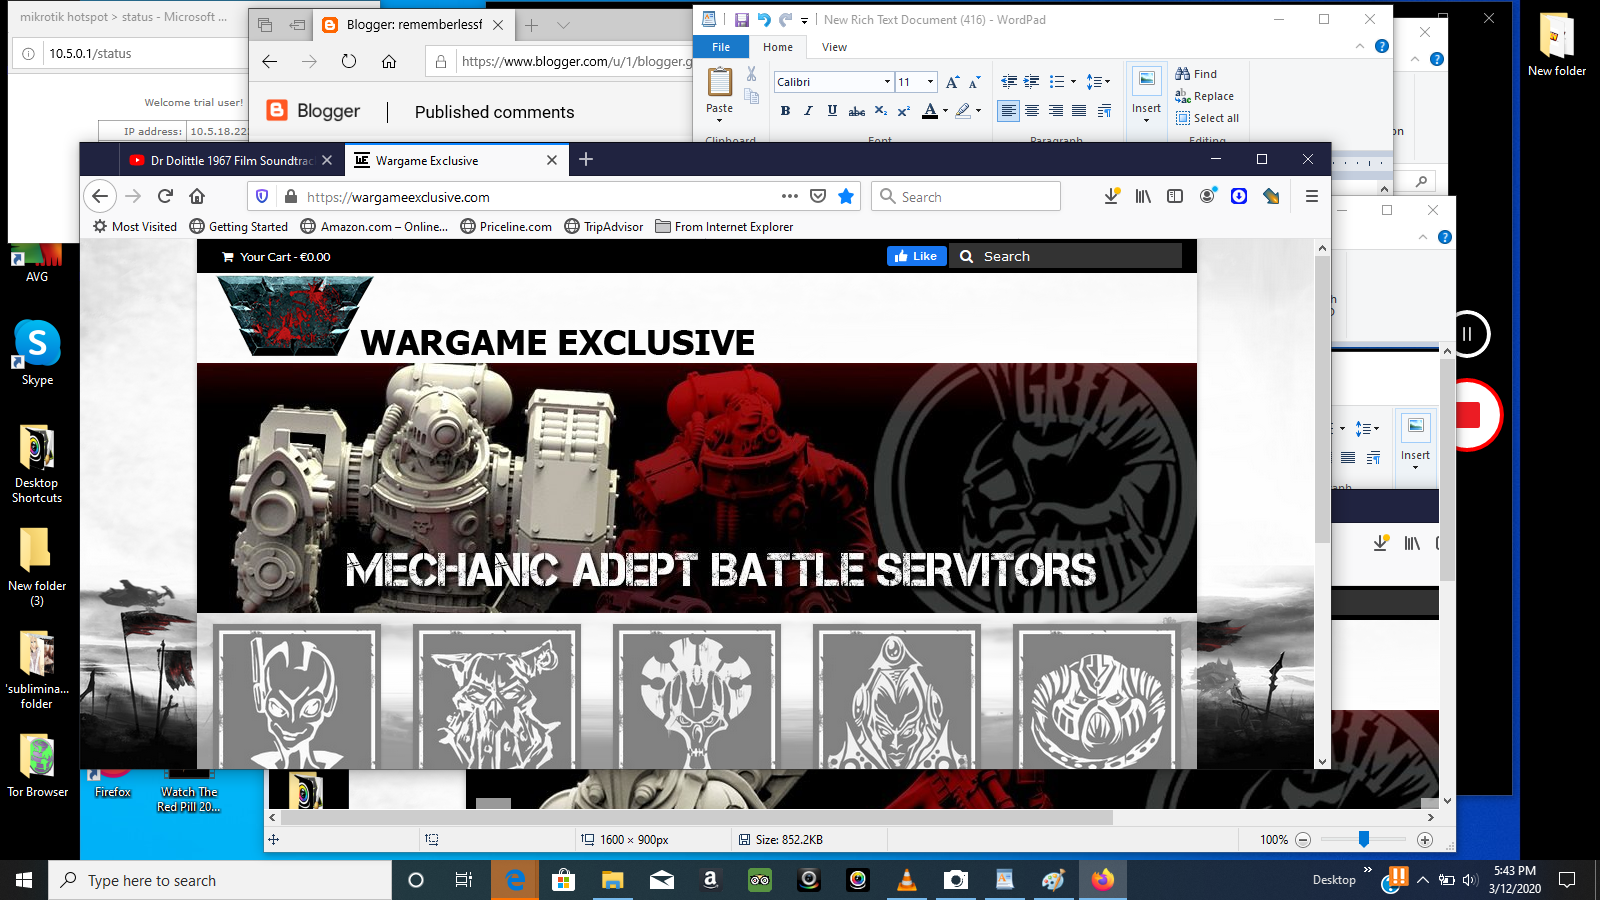Click Save icon in WordPad quick access toolbar
This screenshot has height=900, width=1600.
(x=741, y=19)
